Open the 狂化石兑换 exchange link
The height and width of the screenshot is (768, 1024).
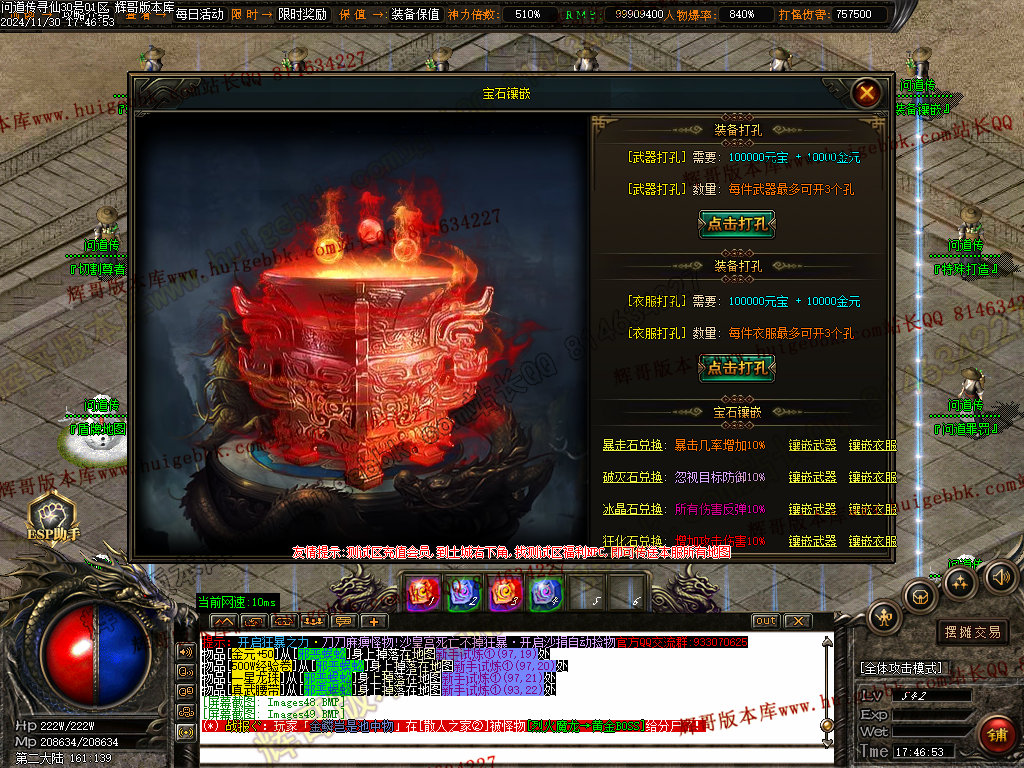(632, 541)
